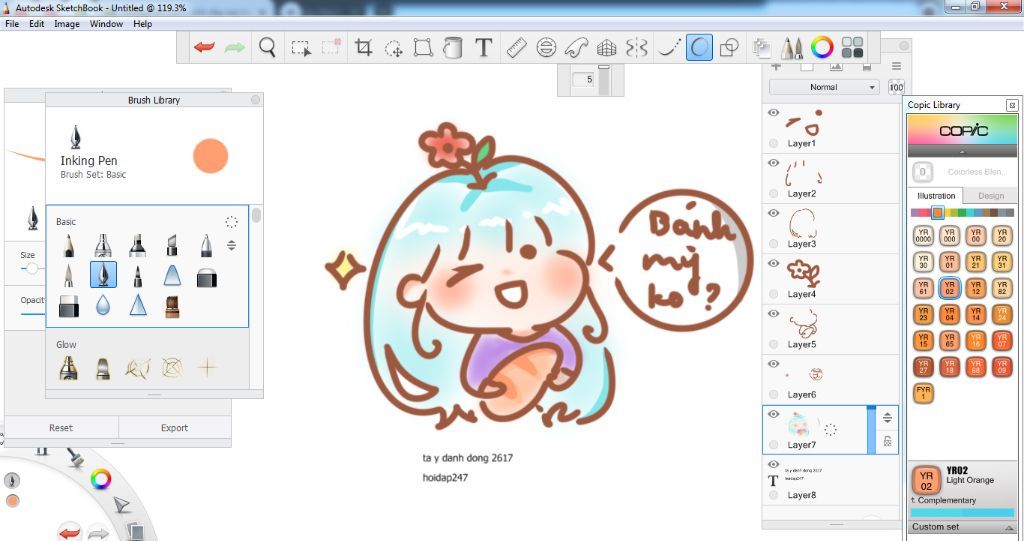Toggle the Brush Palette toolbar icon
Screen dimensions: 1024x541
[792, 47]
